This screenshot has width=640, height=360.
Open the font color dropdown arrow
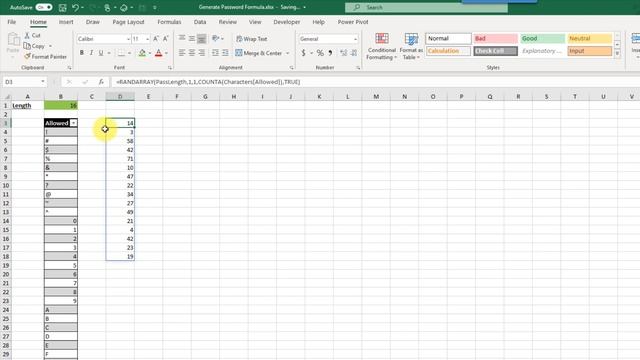click(167, 53)
